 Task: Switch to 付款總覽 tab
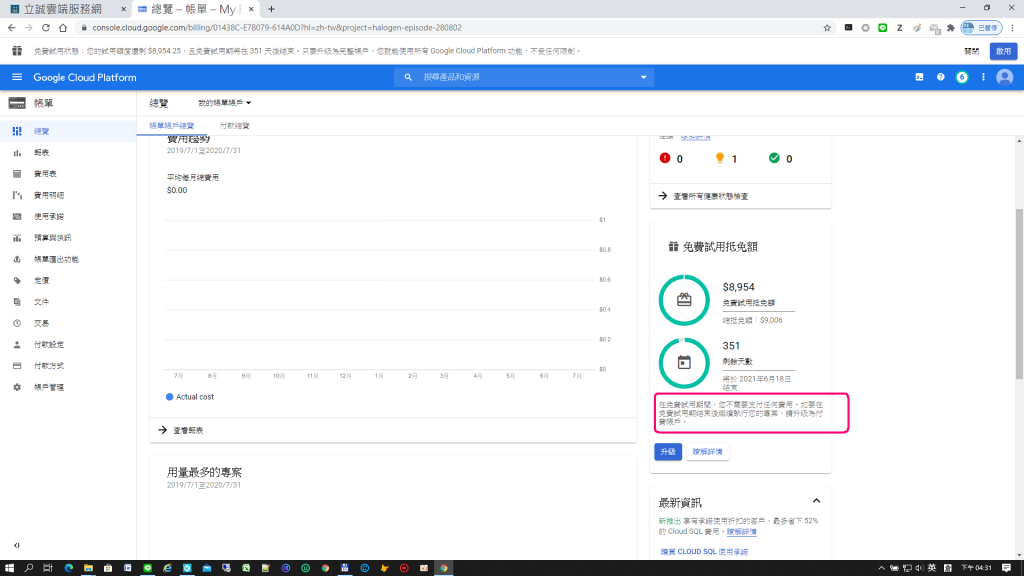[234, 125]
